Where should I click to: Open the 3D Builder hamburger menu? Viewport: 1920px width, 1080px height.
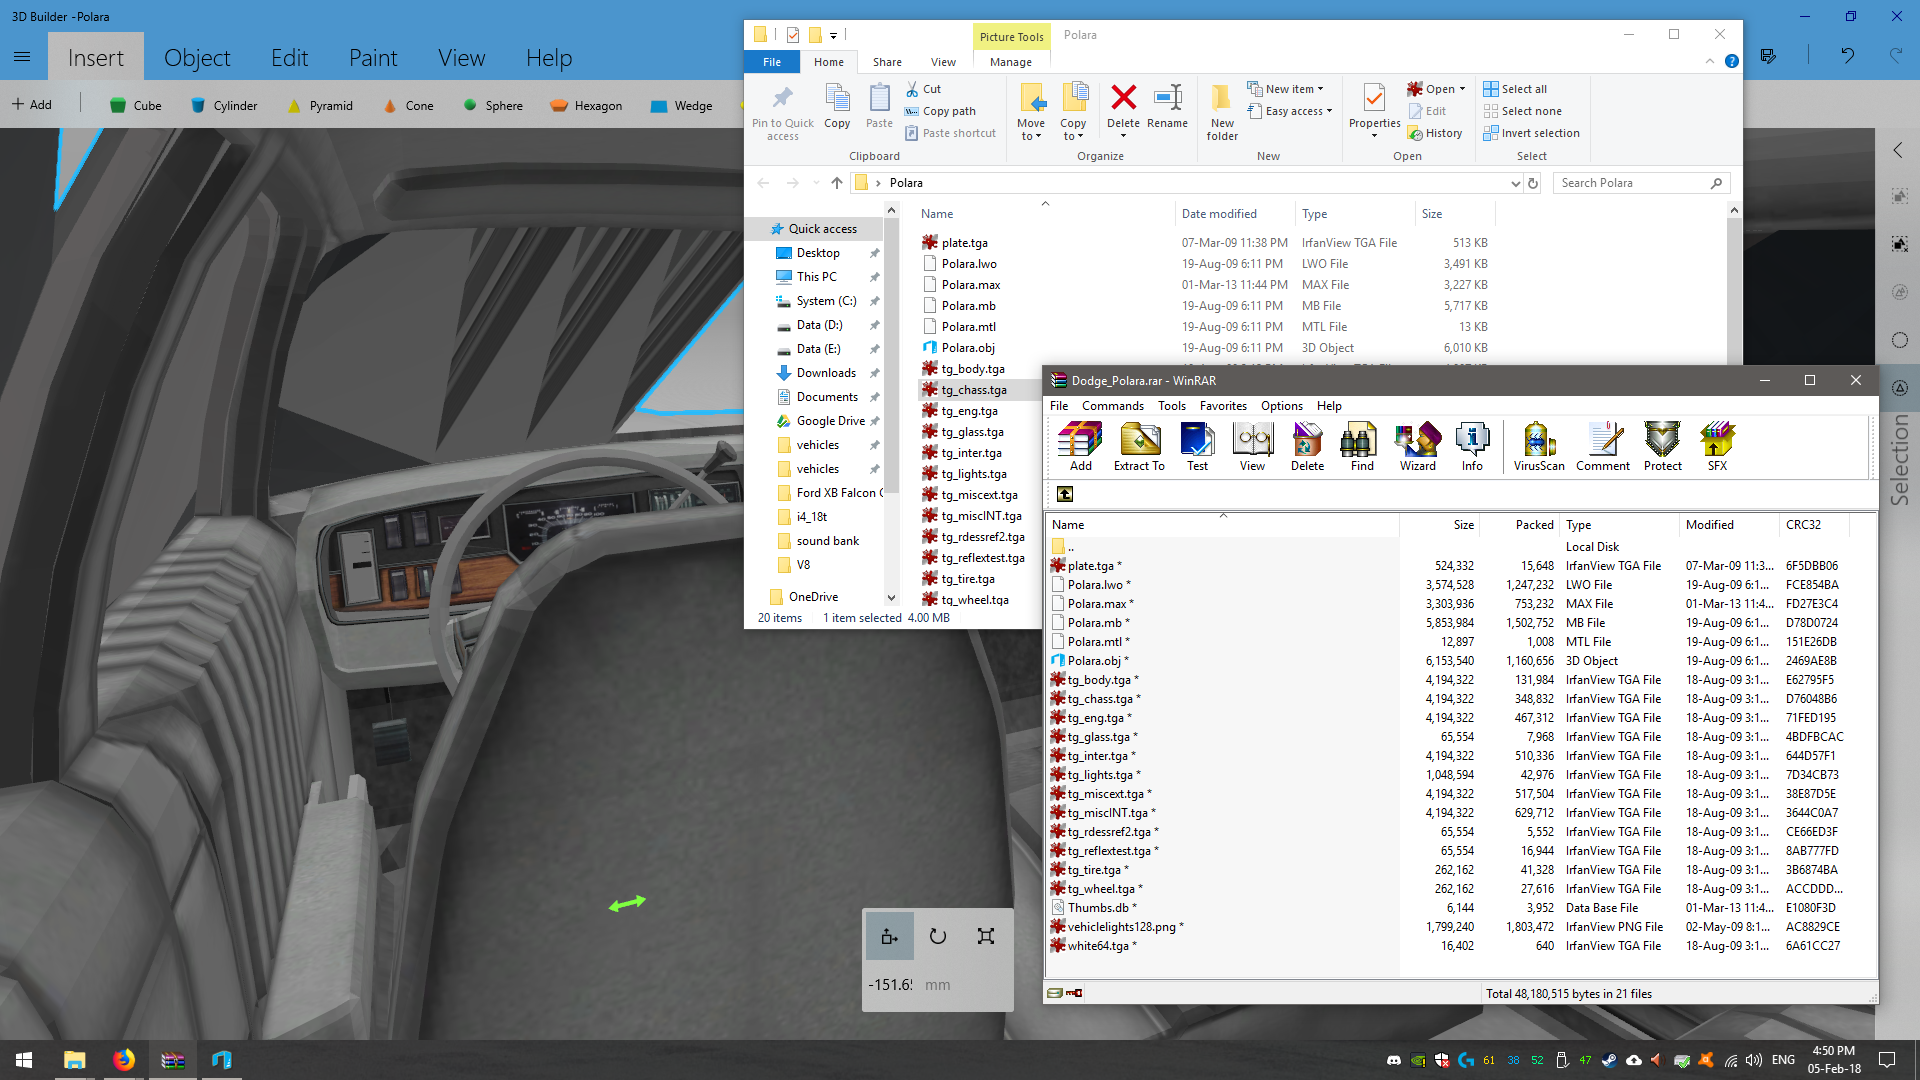[x=22, y=57]
